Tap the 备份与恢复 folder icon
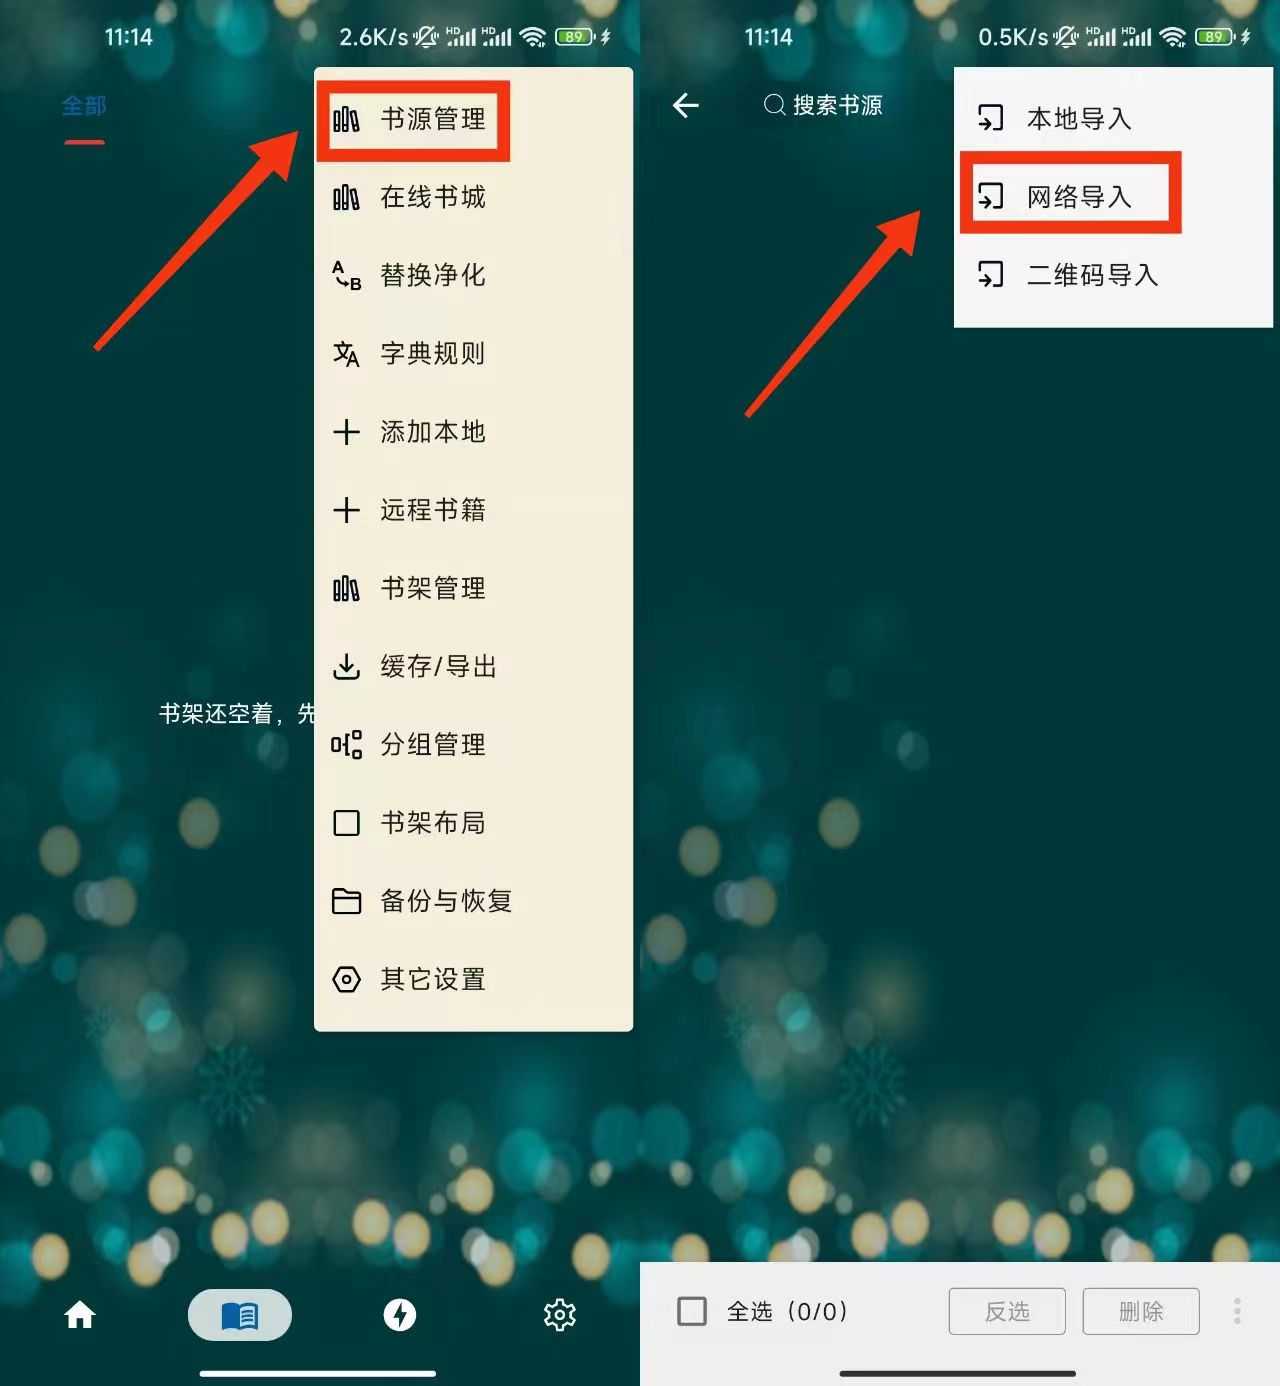1280x1386 pixels. [346, 901]
